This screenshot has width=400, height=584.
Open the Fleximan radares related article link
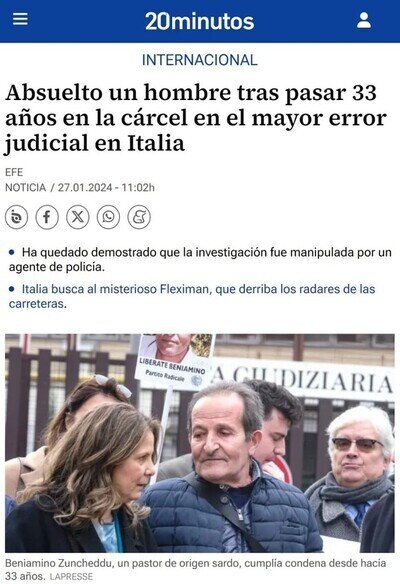192,296
